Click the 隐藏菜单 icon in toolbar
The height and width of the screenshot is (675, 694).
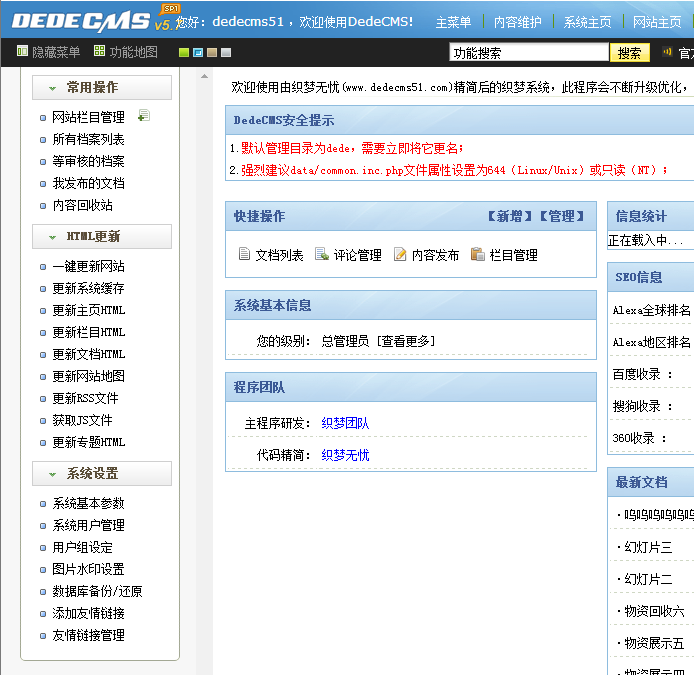click(x=22, y=52)
